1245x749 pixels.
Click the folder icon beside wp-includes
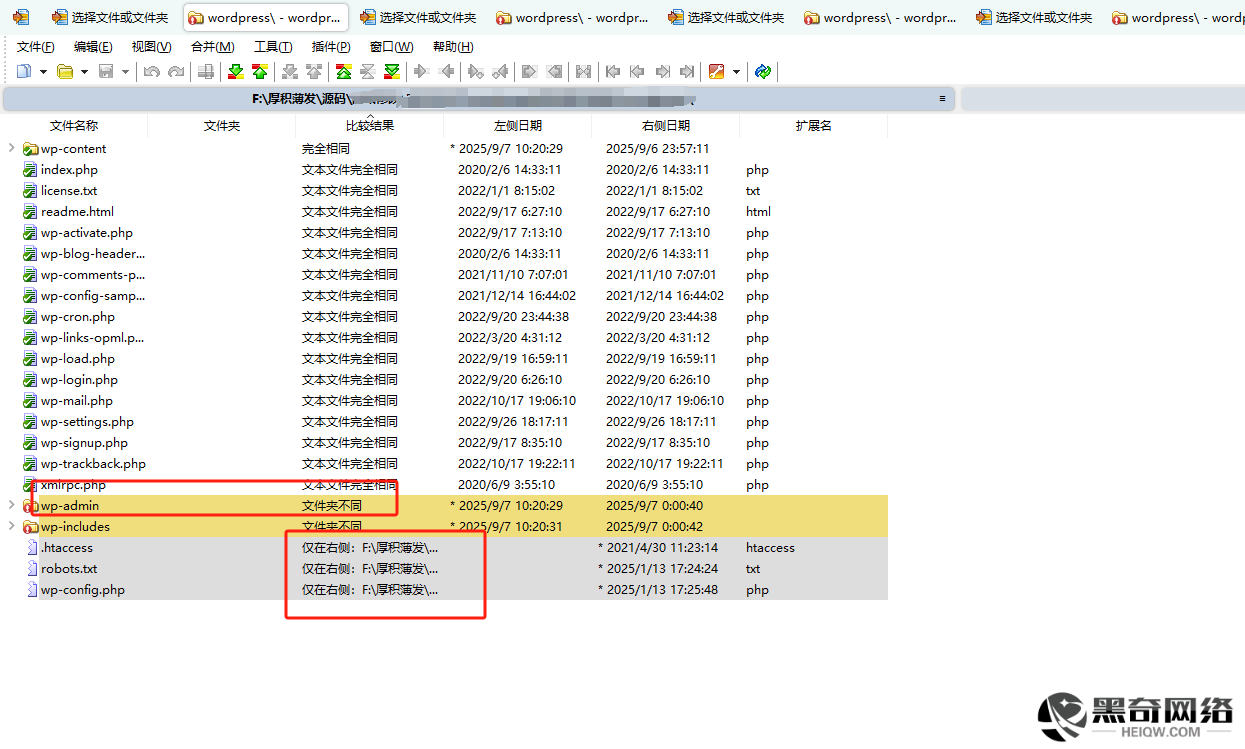(30, 527)
